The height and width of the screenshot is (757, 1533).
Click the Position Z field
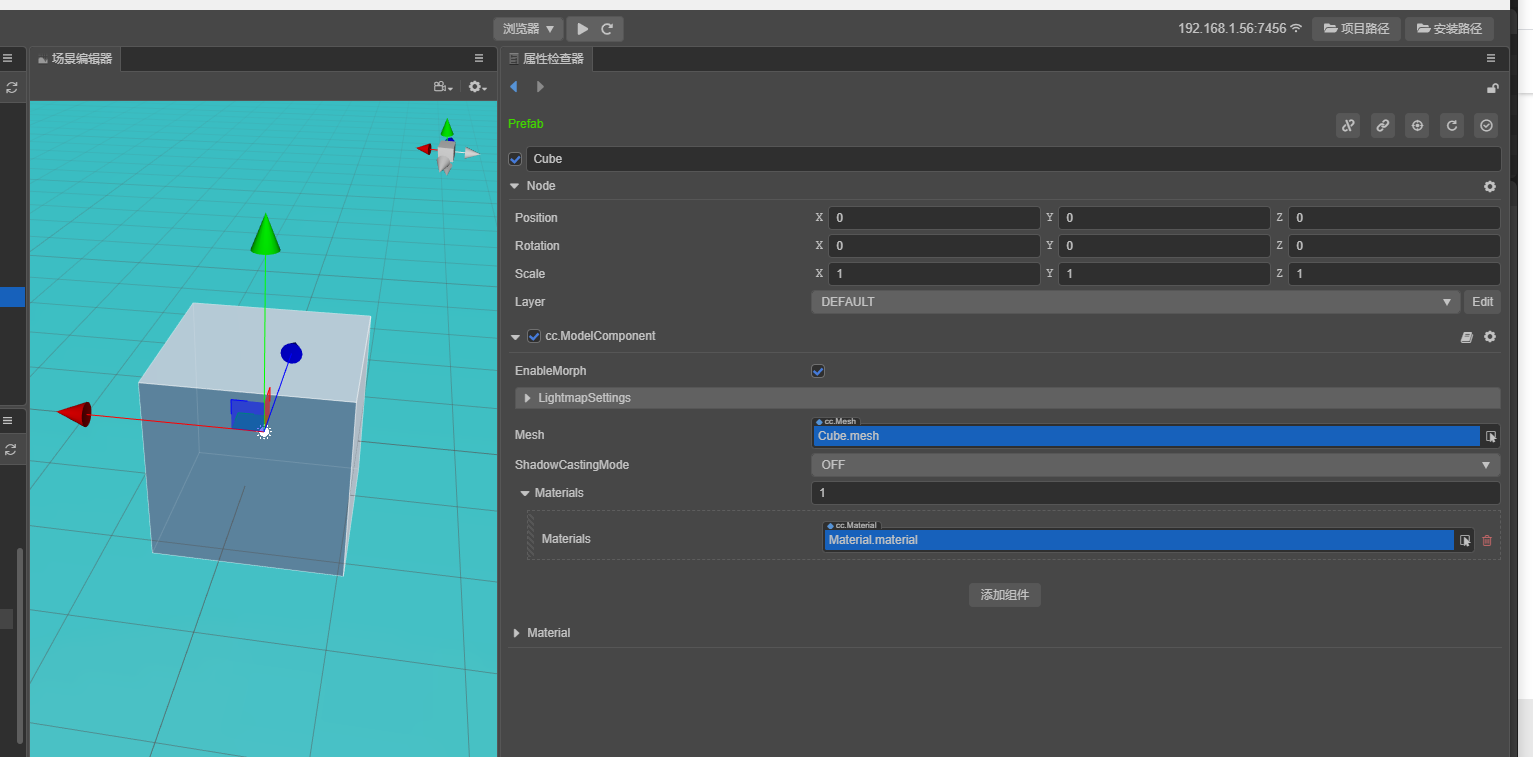(x=1394, y=218)
